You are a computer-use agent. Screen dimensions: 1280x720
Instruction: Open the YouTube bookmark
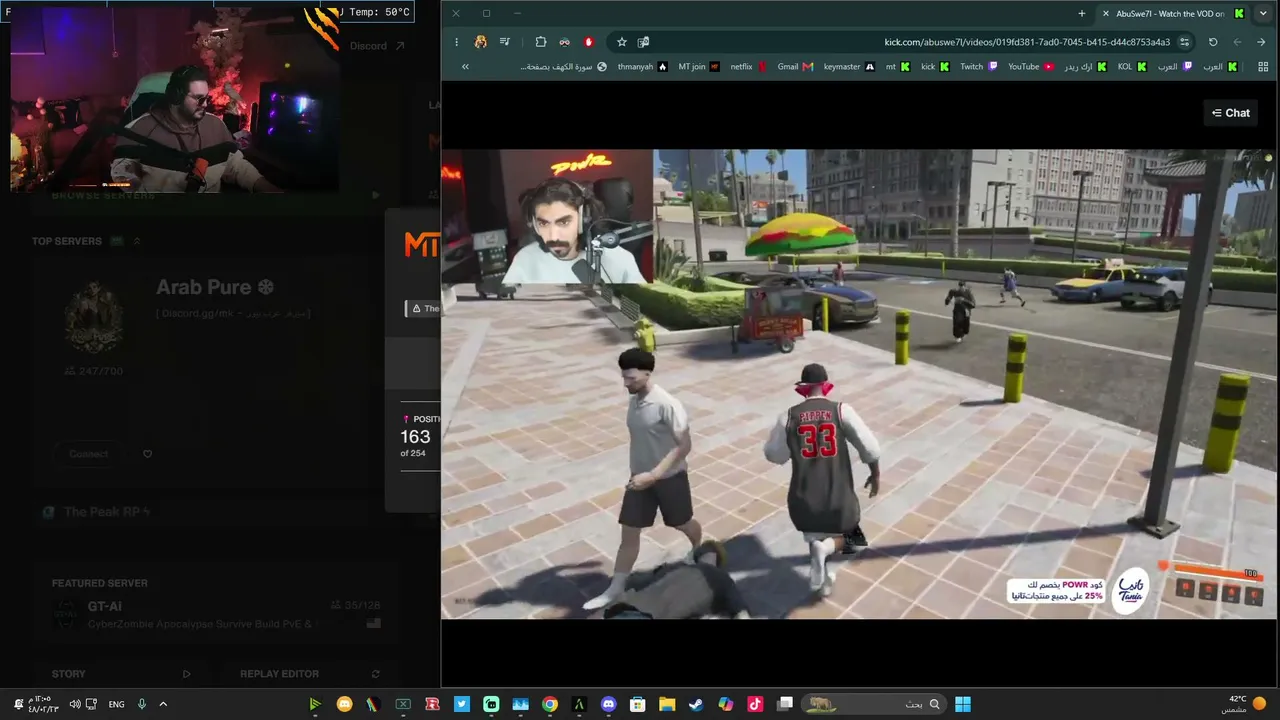click(1030, 66)
